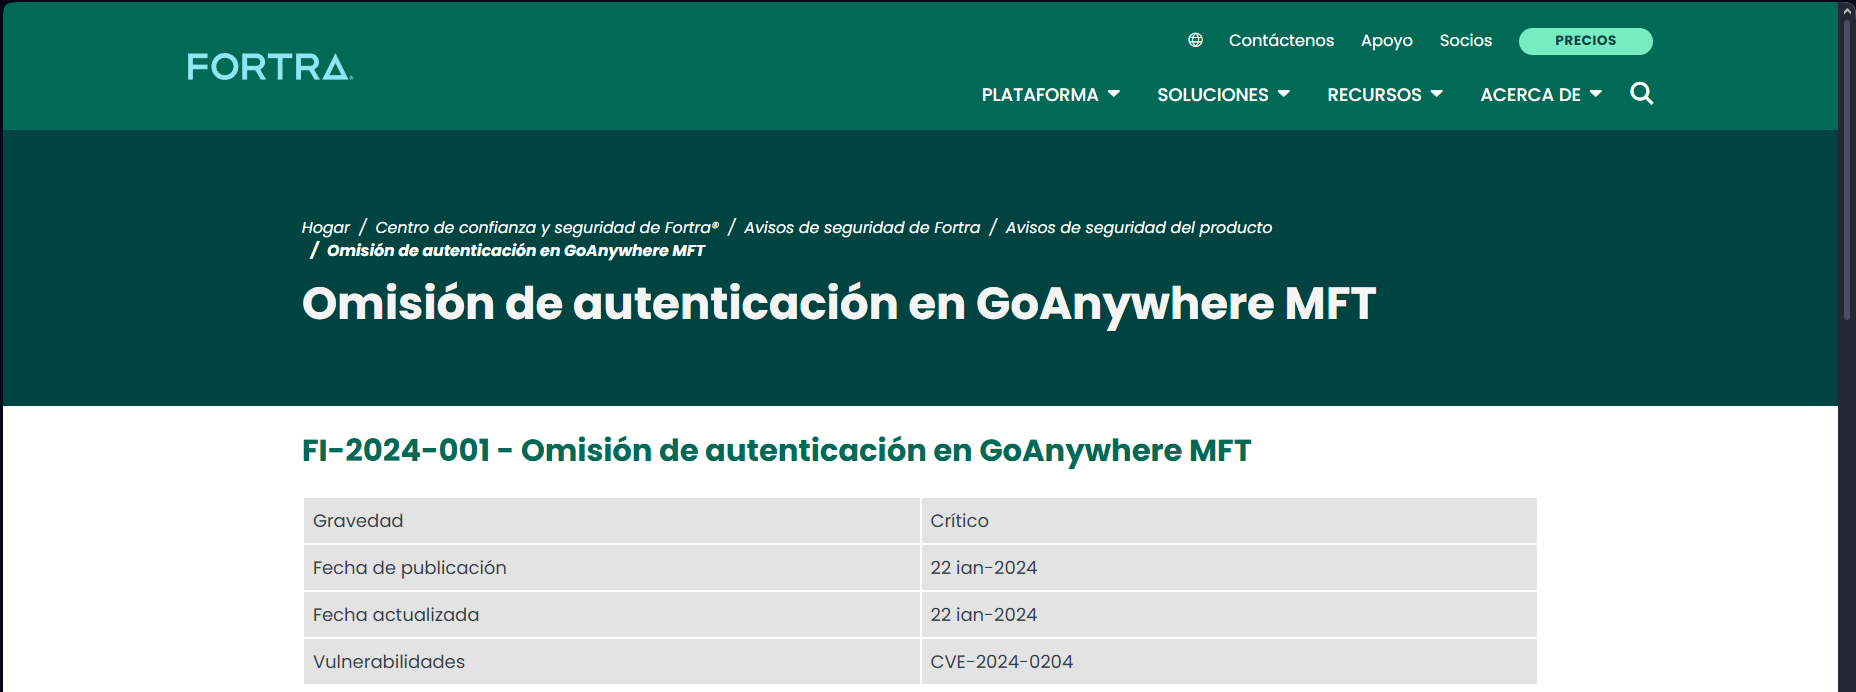The height and width of the screenshot is (692, 1856).
Task: Select the Crítico value cell
Action: pyautogui.click(x=1229, y=521)
